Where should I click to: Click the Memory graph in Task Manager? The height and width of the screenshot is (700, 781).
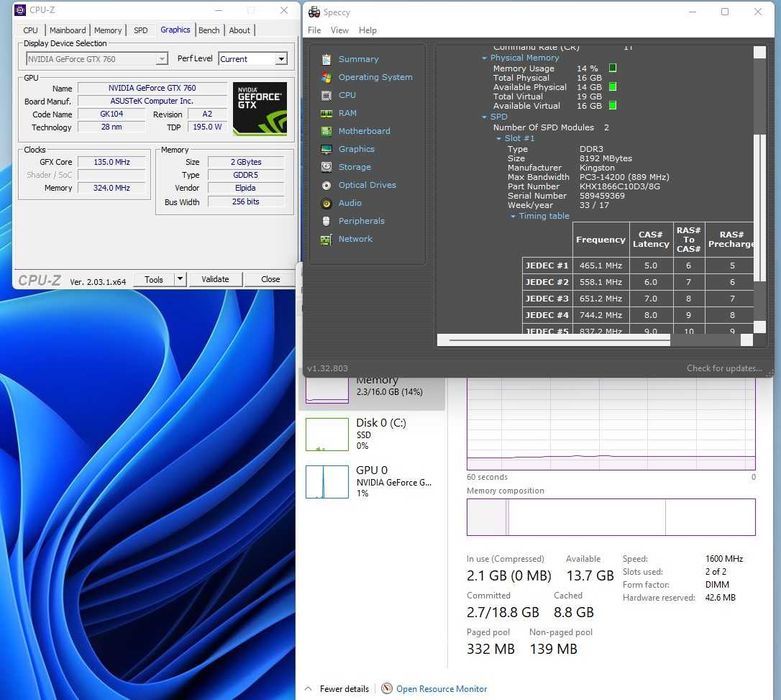point(611,424)
